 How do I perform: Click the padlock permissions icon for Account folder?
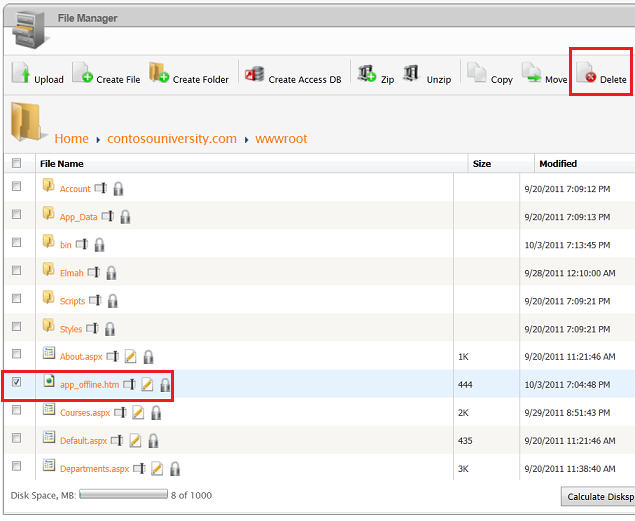click(118, 188)
